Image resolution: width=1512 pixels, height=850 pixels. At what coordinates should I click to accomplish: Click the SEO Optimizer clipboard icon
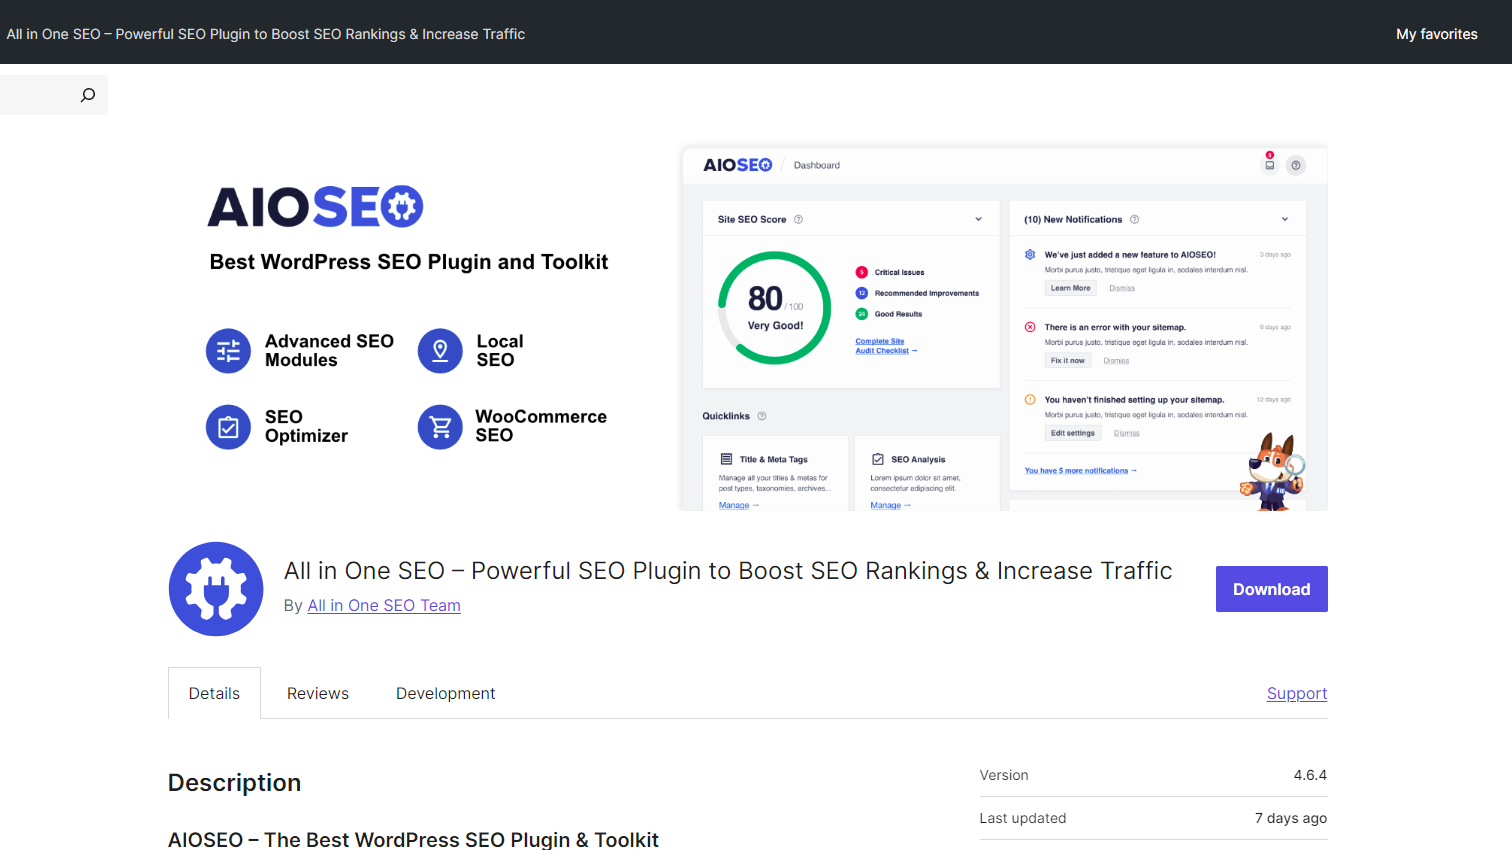click(x=228, y=427)
